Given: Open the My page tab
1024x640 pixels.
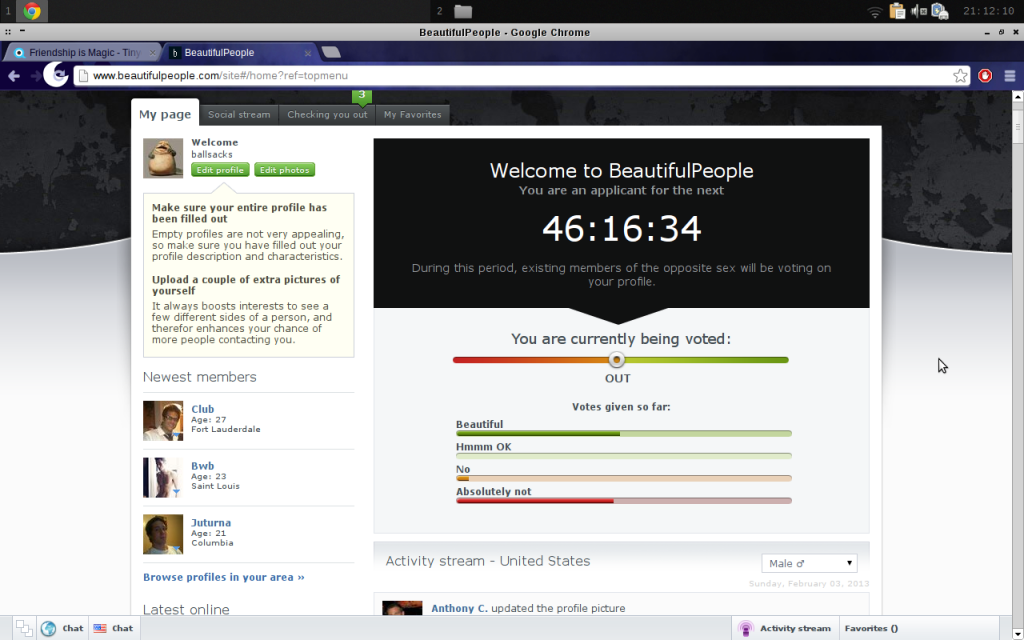Looking at the screenshot, I should pyautogui.click(x=165, y=114).
